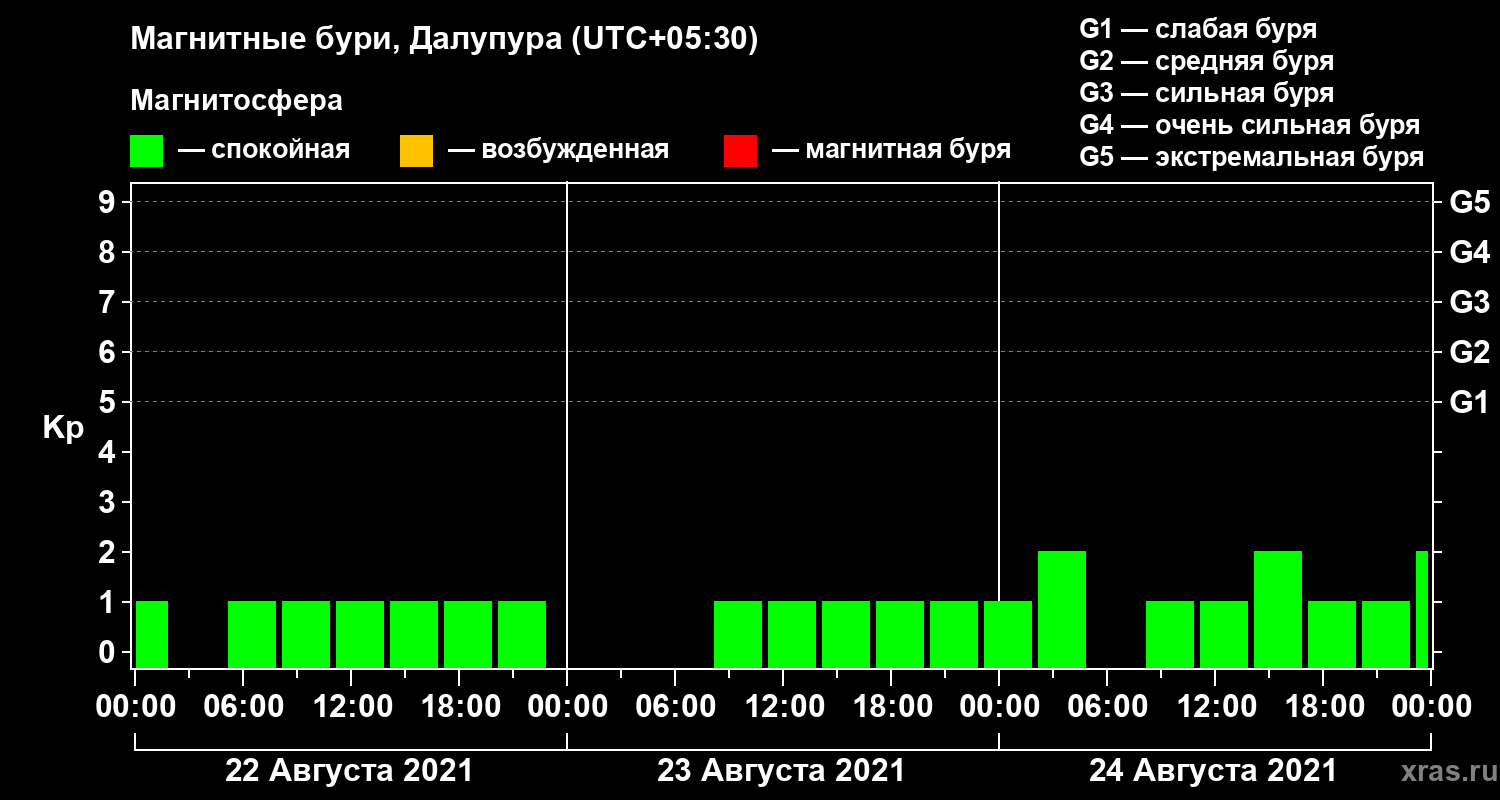1500x800 pixels.
Task: Click 'G2 — средняя буря' legend line
Action: pos(1206,61)
